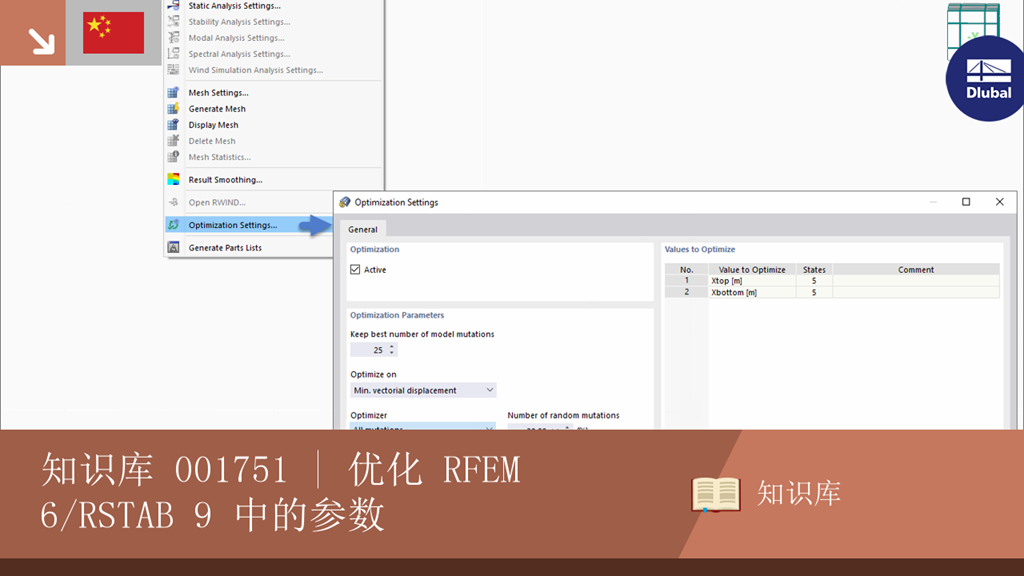The height and width of the screenshot is (576, 1024).
Task: Open Static Analysis Settings menu entry
Action: point(234,6)
